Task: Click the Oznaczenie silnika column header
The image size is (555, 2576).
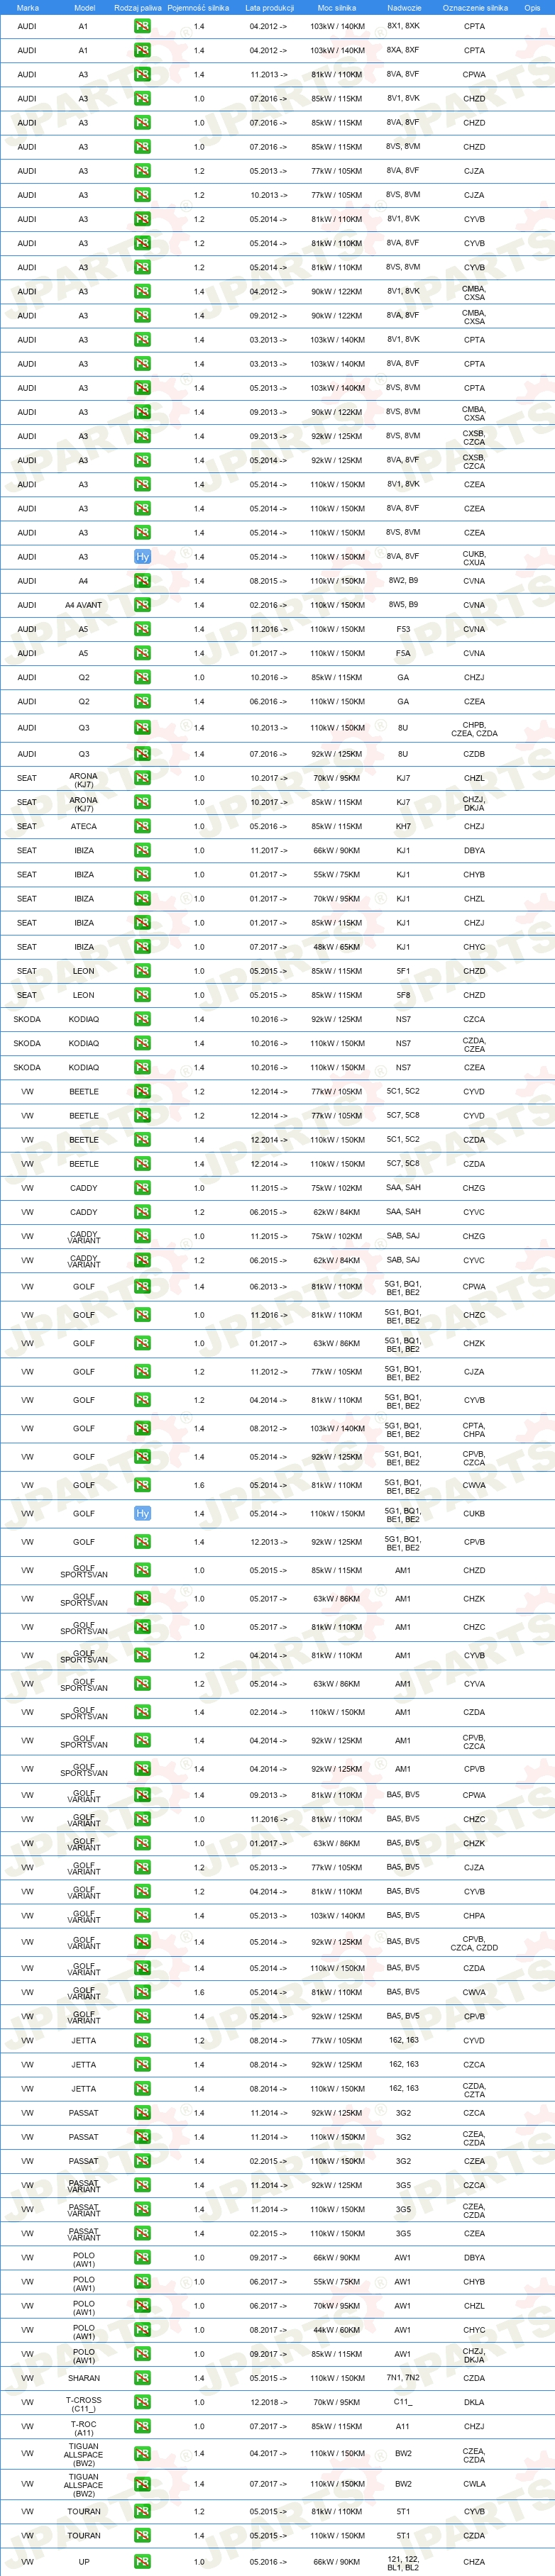Action: coord(475,7)
